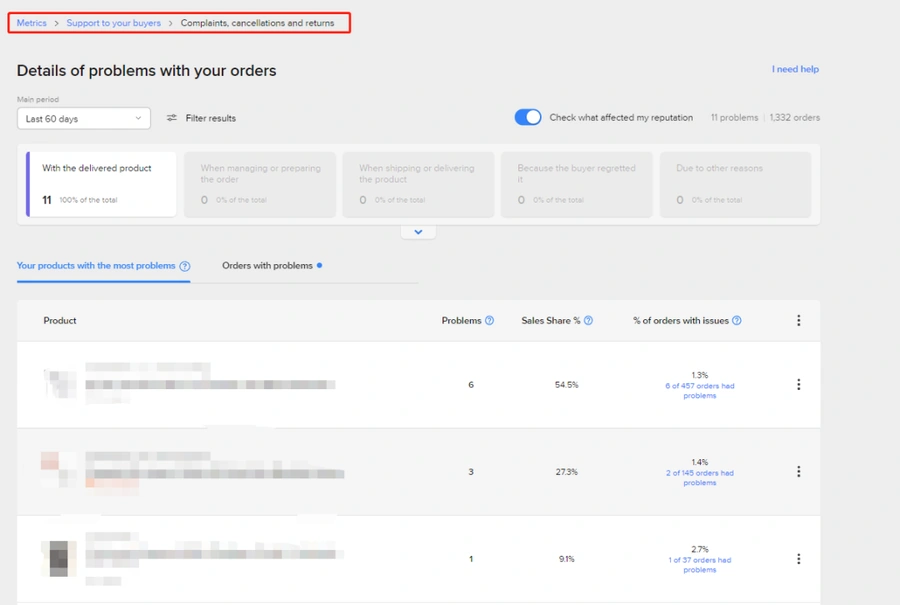Click the Sales Share % help icon
900x605 pixels.
click(588, 320)
